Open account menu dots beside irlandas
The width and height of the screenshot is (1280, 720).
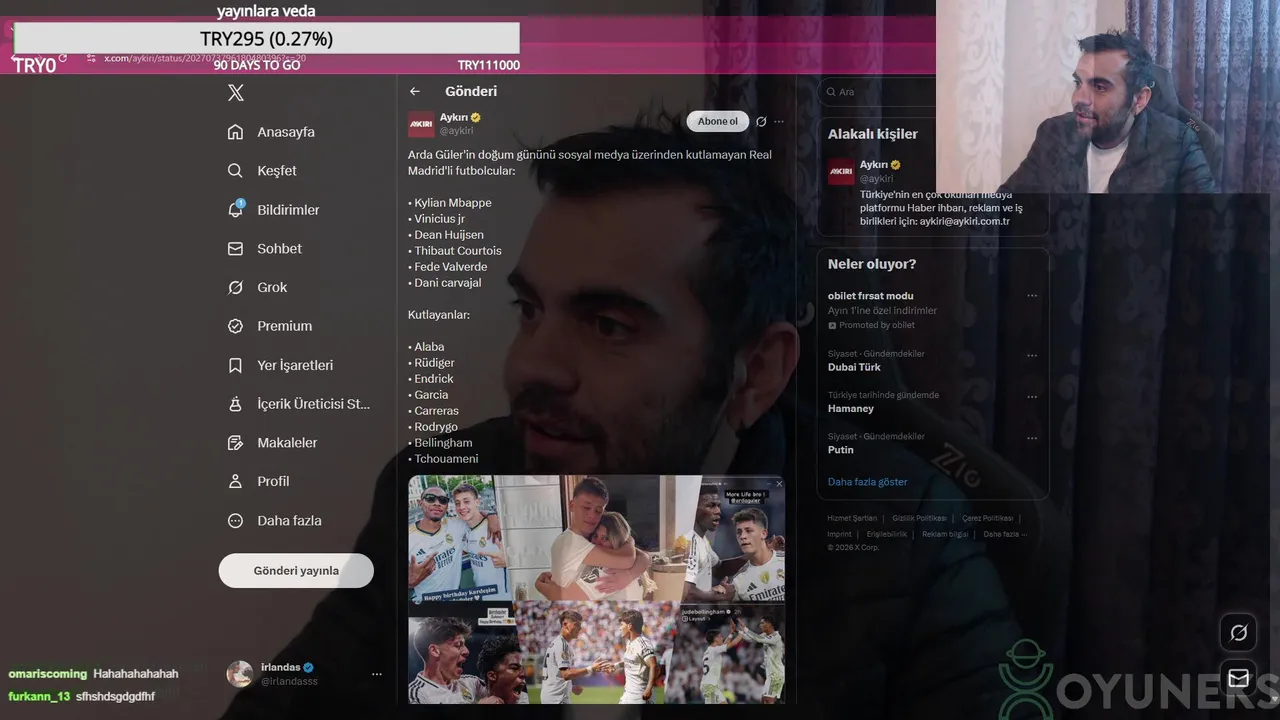[x=377, y=674]
